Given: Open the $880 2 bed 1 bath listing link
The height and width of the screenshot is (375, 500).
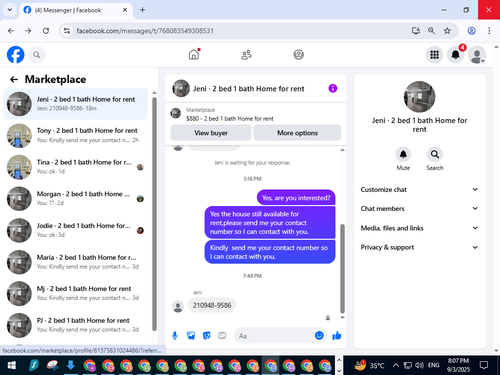Looking at the screenshot, I should tap(230, 119).
